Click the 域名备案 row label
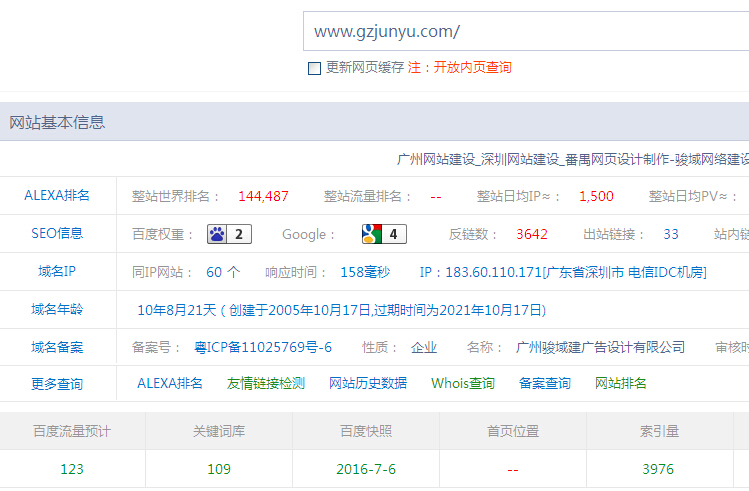The image size is (749, 491). pyautogui.click(x=57, y=347)
